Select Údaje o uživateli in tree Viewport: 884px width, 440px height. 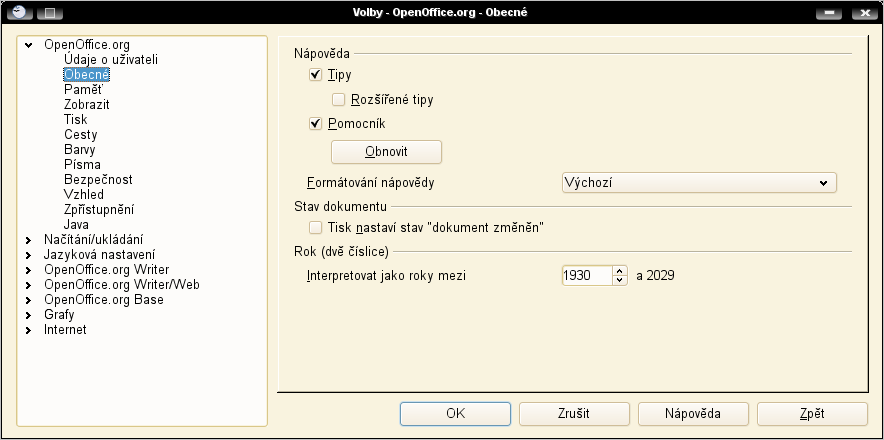(110, 59)
